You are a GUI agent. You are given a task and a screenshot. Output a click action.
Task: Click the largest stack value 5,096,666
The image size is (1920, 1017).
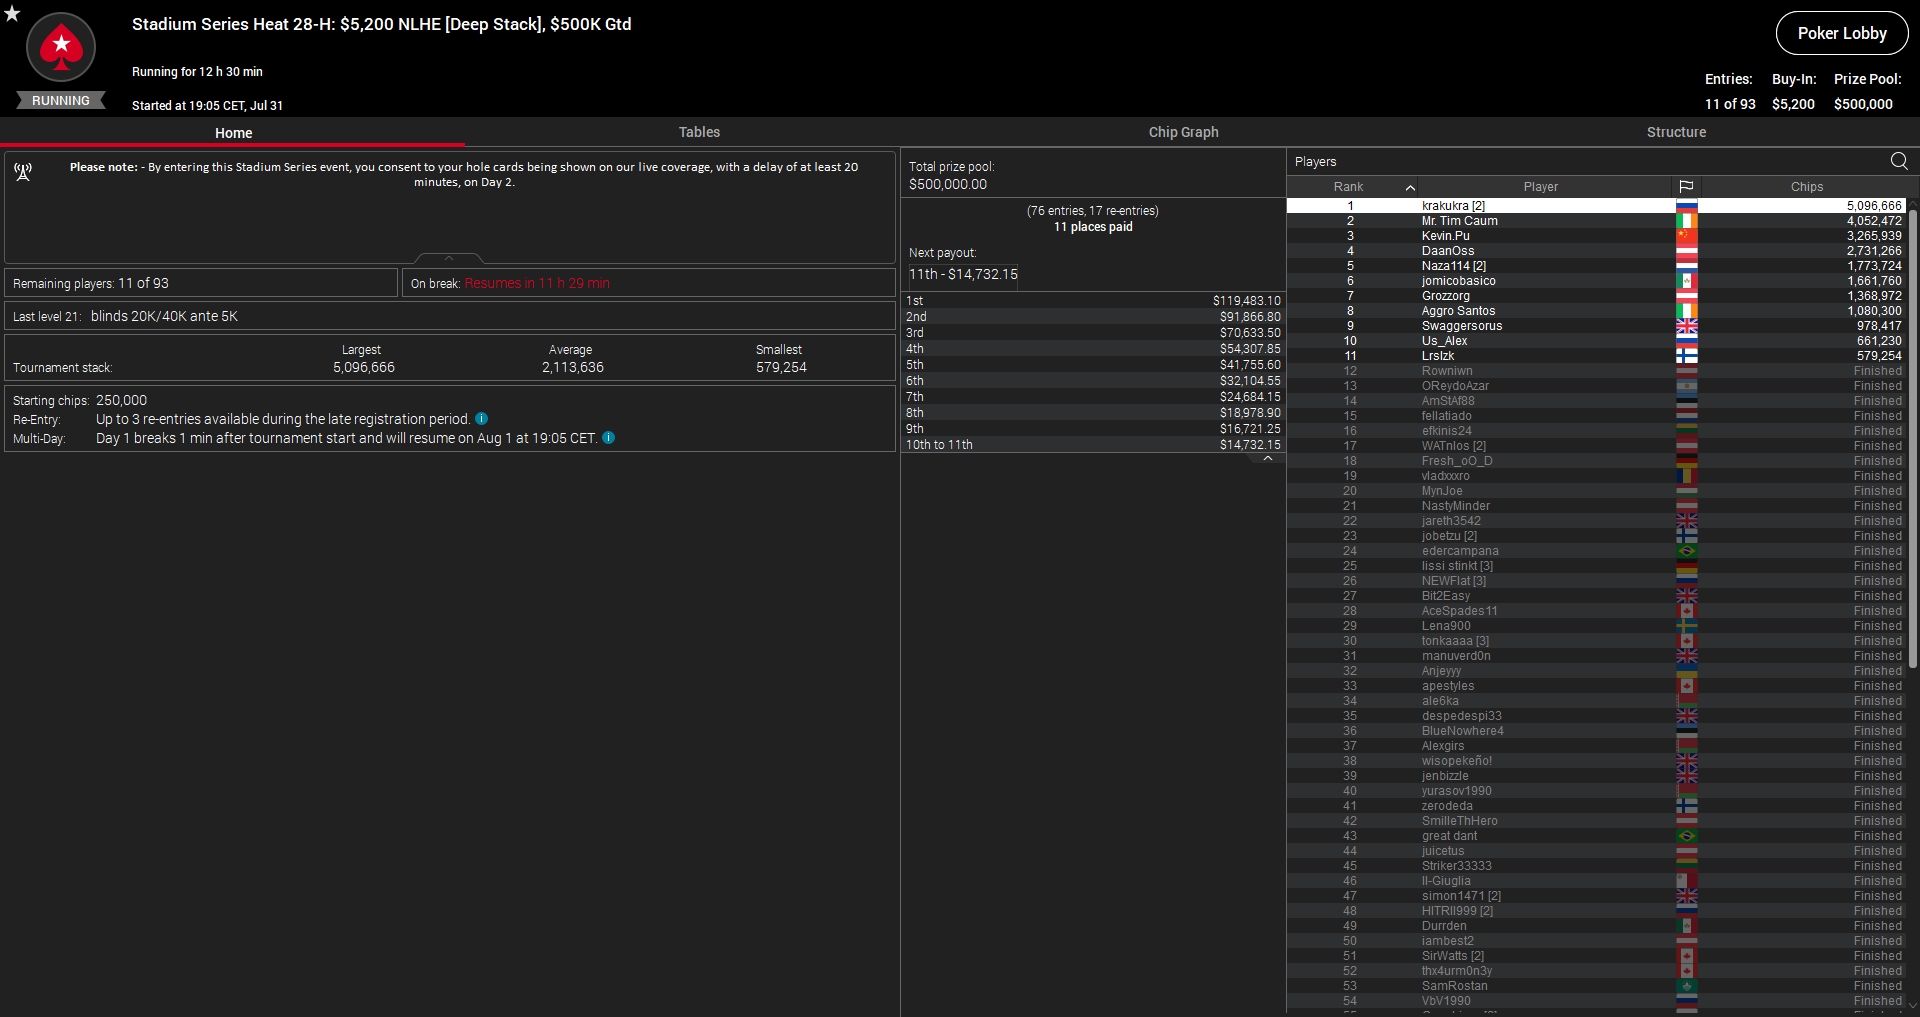(364, 368)
